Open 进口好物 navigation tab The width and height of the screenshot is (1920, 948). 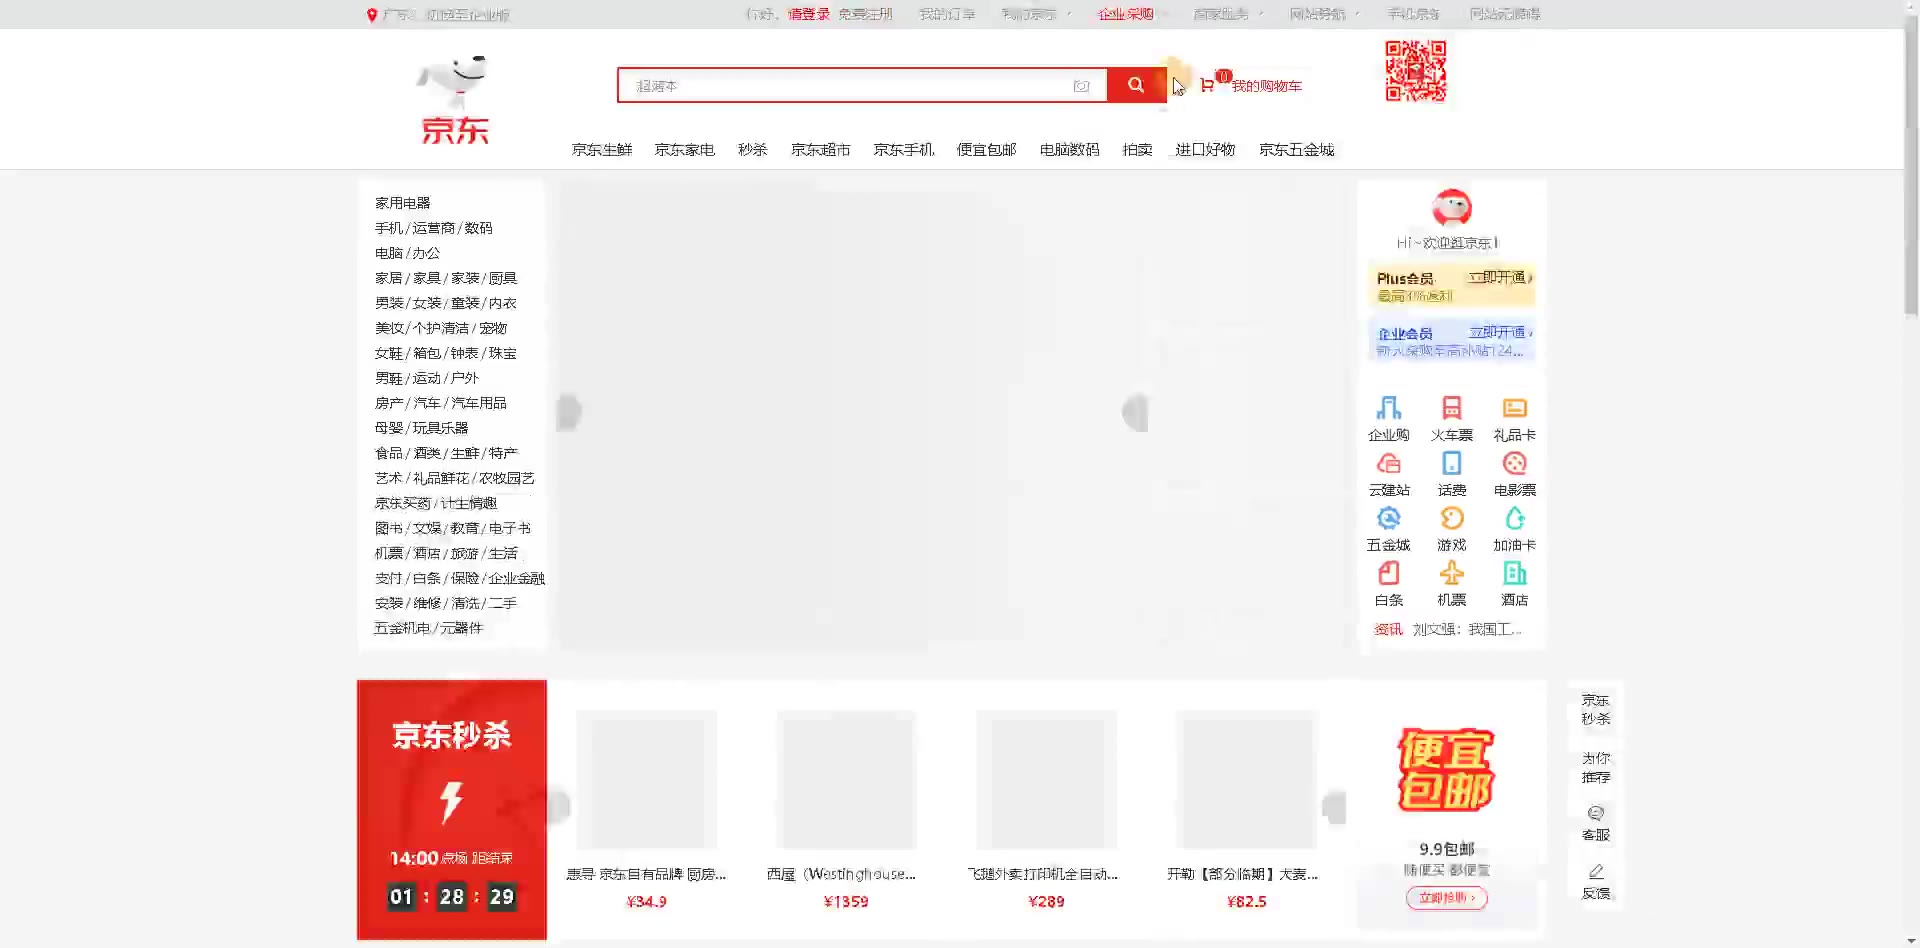1206,150
